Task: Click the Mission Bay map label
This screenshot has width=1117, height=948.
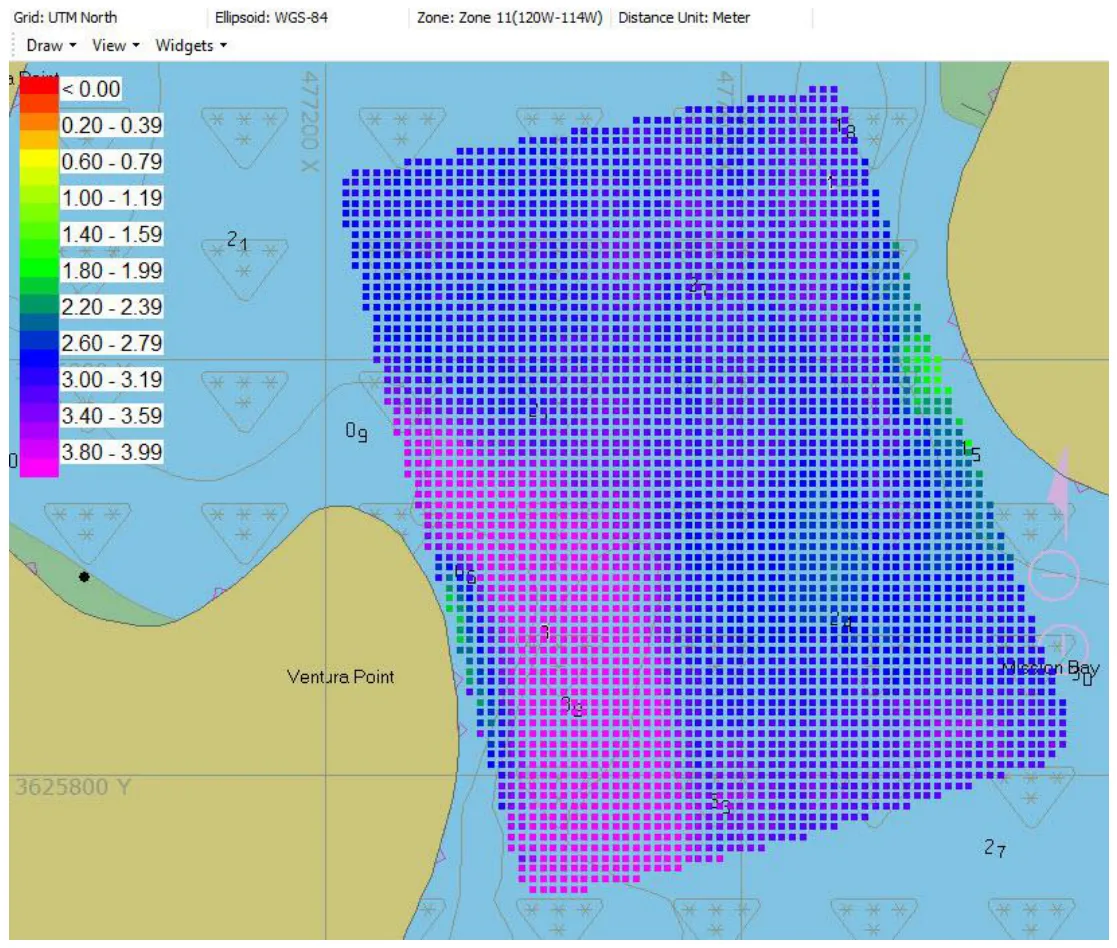Action: (1051, 668)
